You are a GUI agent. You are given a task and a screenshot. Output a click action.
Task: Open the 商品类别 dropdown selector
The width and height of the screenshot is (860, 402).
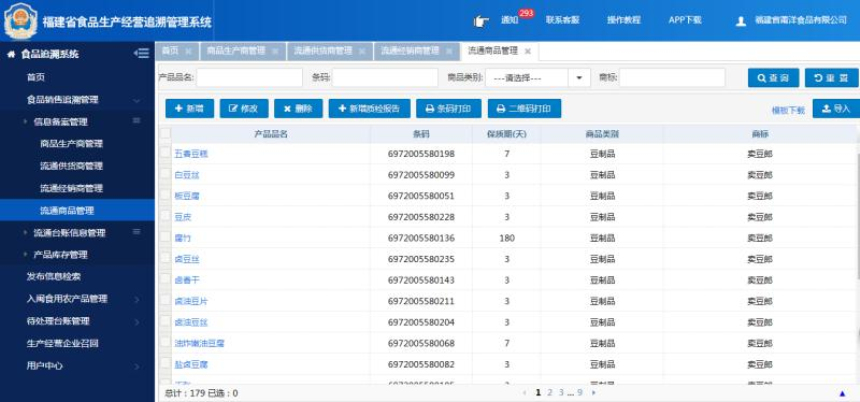537,78
